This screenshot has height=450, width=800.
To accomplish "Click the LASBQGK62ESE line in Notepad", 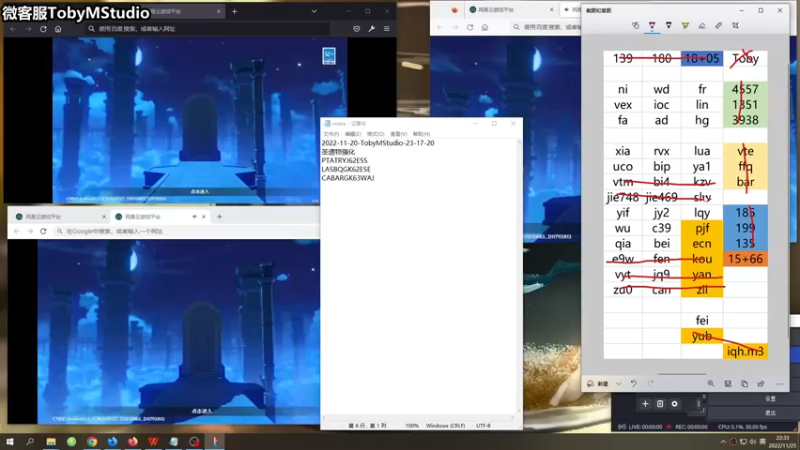I will pos(346,169).
